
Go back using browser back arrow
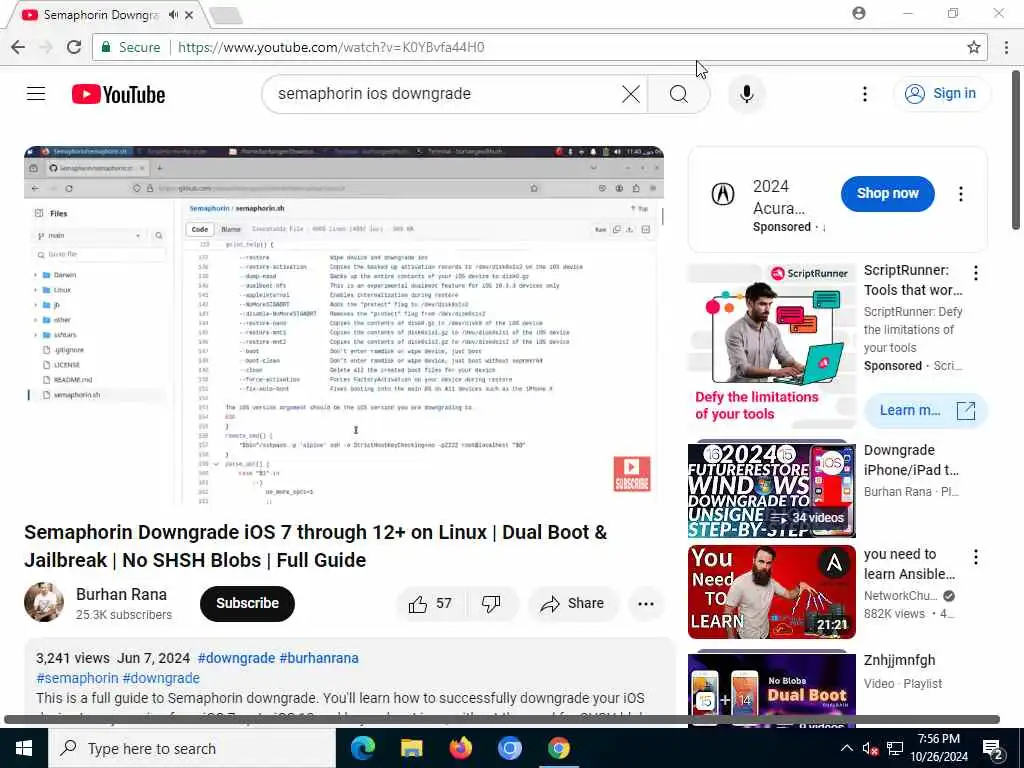tap(18, 47)
